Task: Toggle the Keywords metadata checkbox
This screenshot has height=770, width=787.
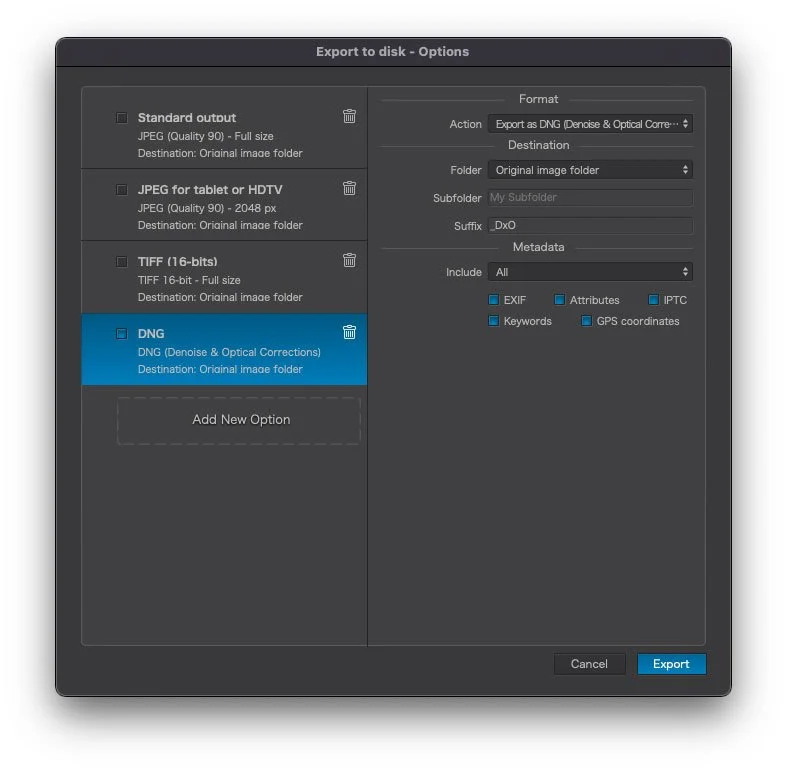Action: (x=494, y=321)
